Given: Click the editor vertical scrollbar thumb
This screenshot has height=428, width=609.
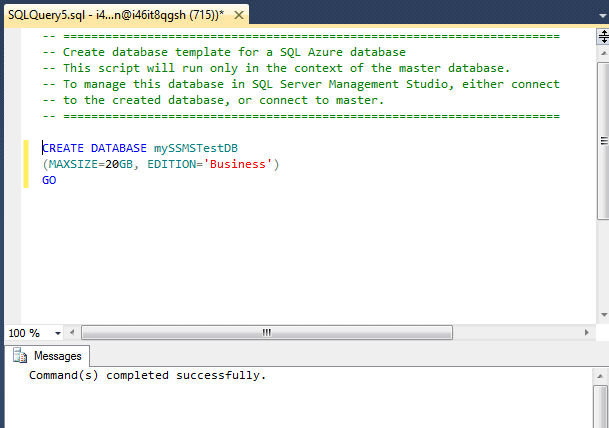Looking at the screenshot, I should [603, 141].
